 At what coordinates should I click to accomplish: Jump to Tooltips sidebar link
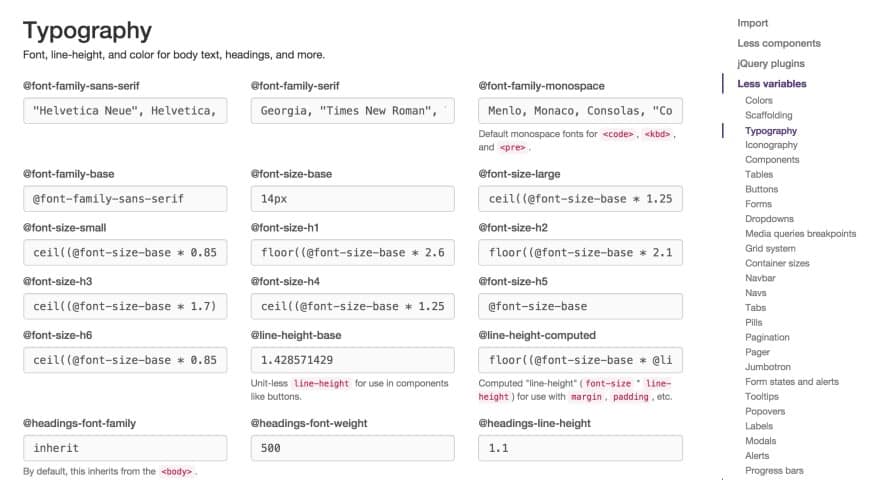[x=761, y=397]
